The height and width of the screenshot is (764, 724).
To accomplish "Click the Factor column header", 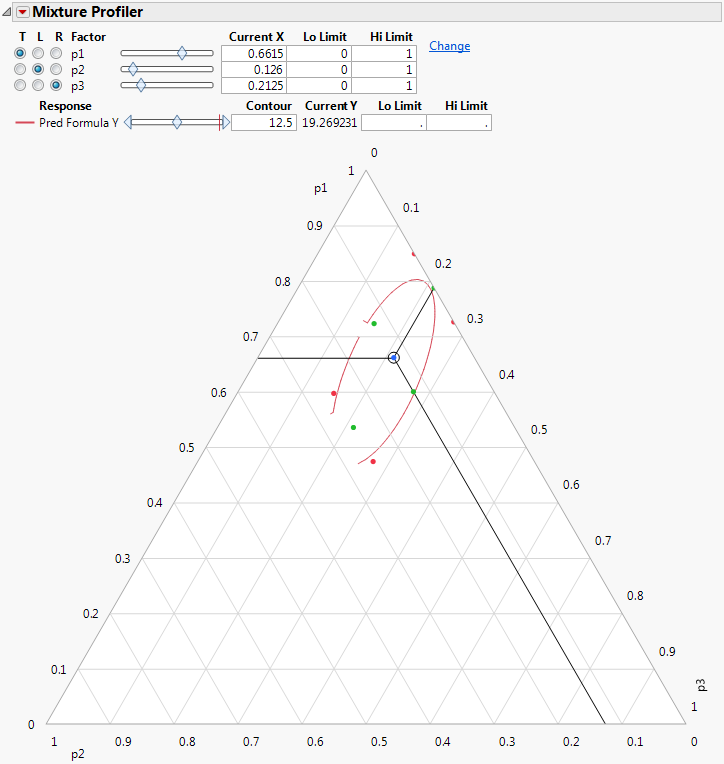I will [x=88, y=37].
